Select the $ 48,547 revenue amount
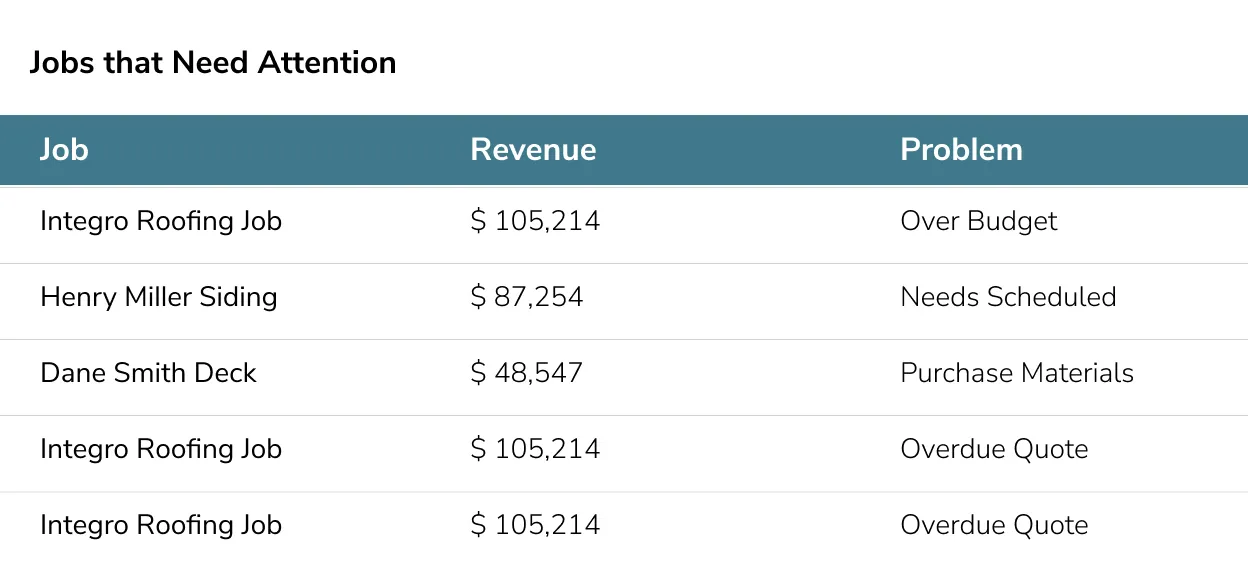1248x578 pixels. (527, 373)
